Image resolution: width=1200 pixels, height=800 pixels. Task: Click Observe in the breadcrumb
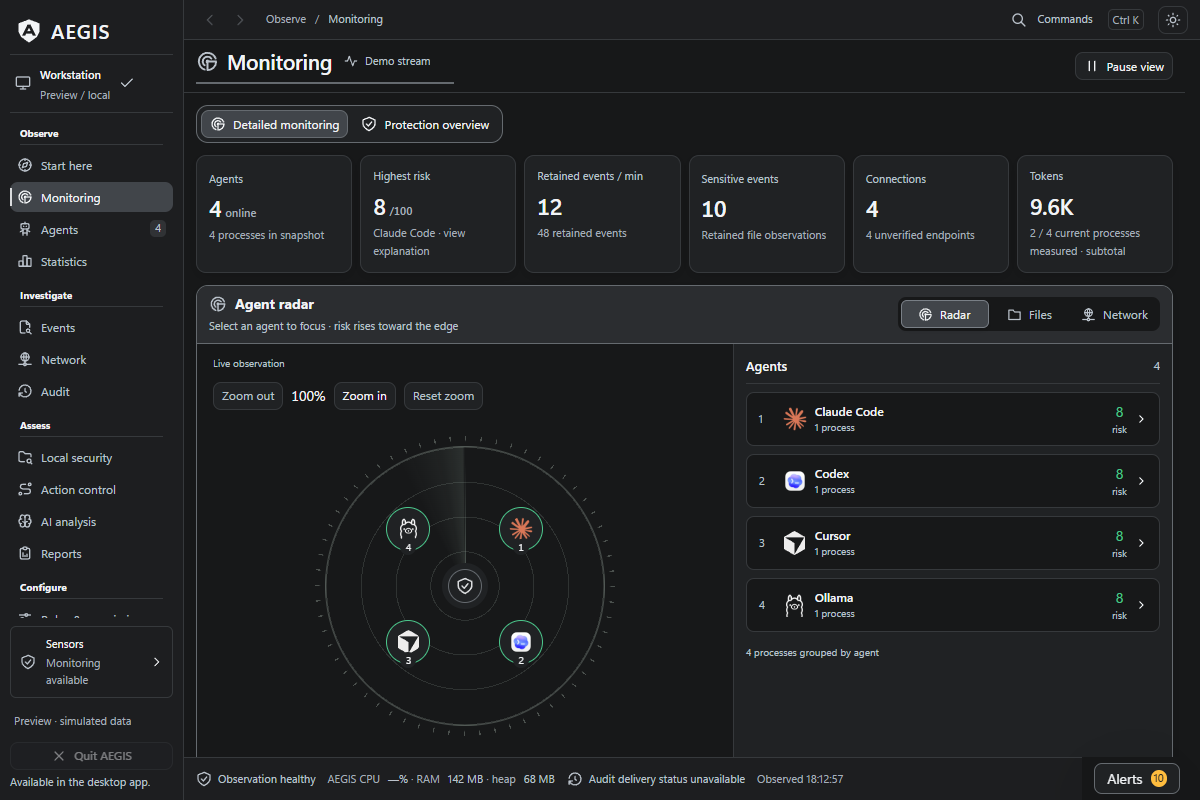click(x=286, y=20)
